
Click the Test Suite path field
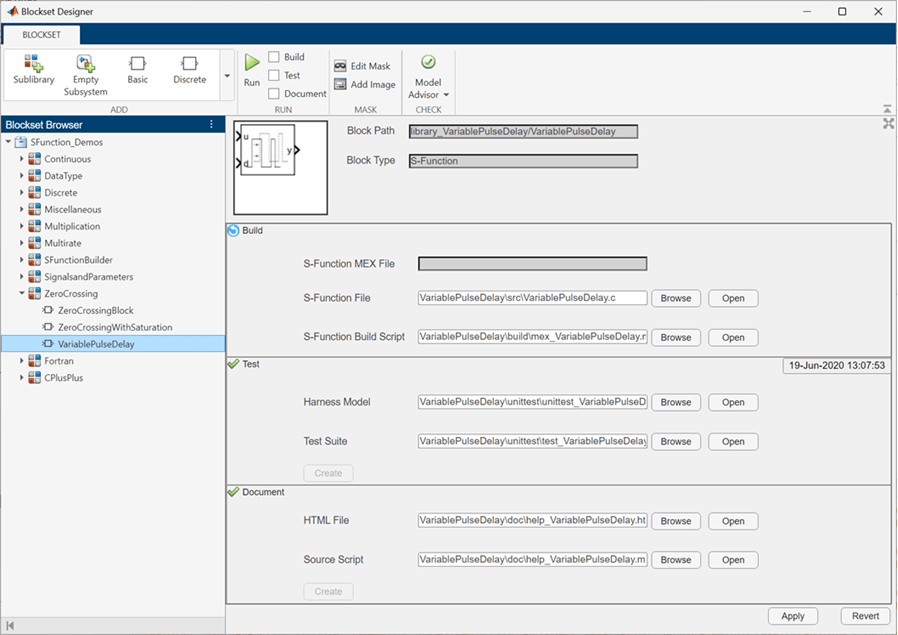[532, 441]
